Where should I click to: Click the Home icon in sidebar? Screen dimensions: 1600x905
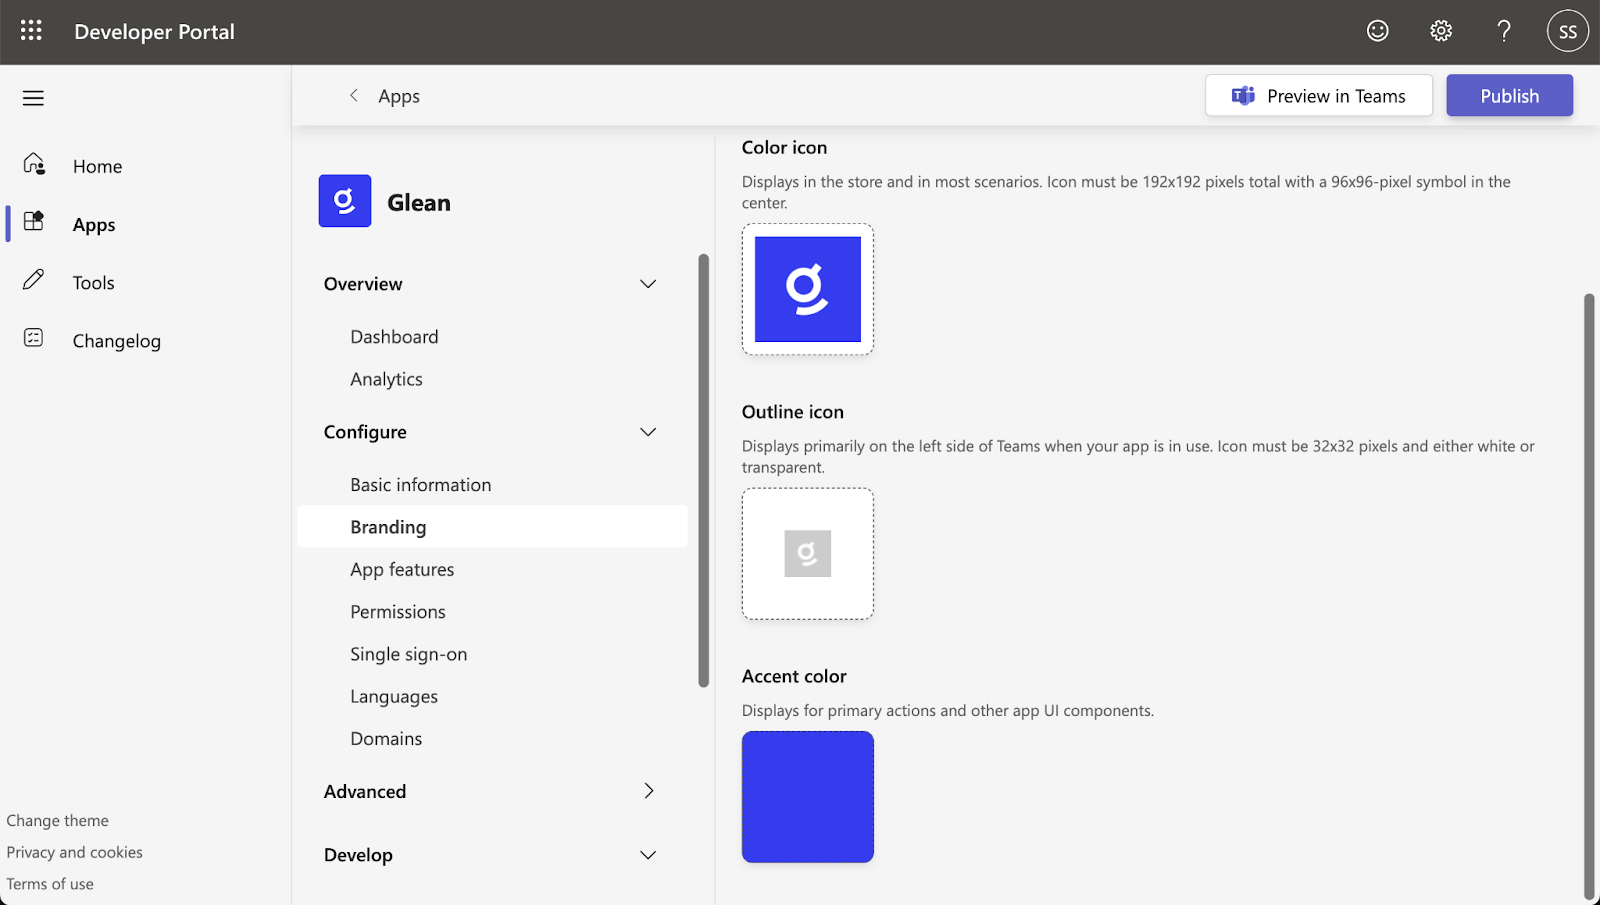[x=34, y=164]
